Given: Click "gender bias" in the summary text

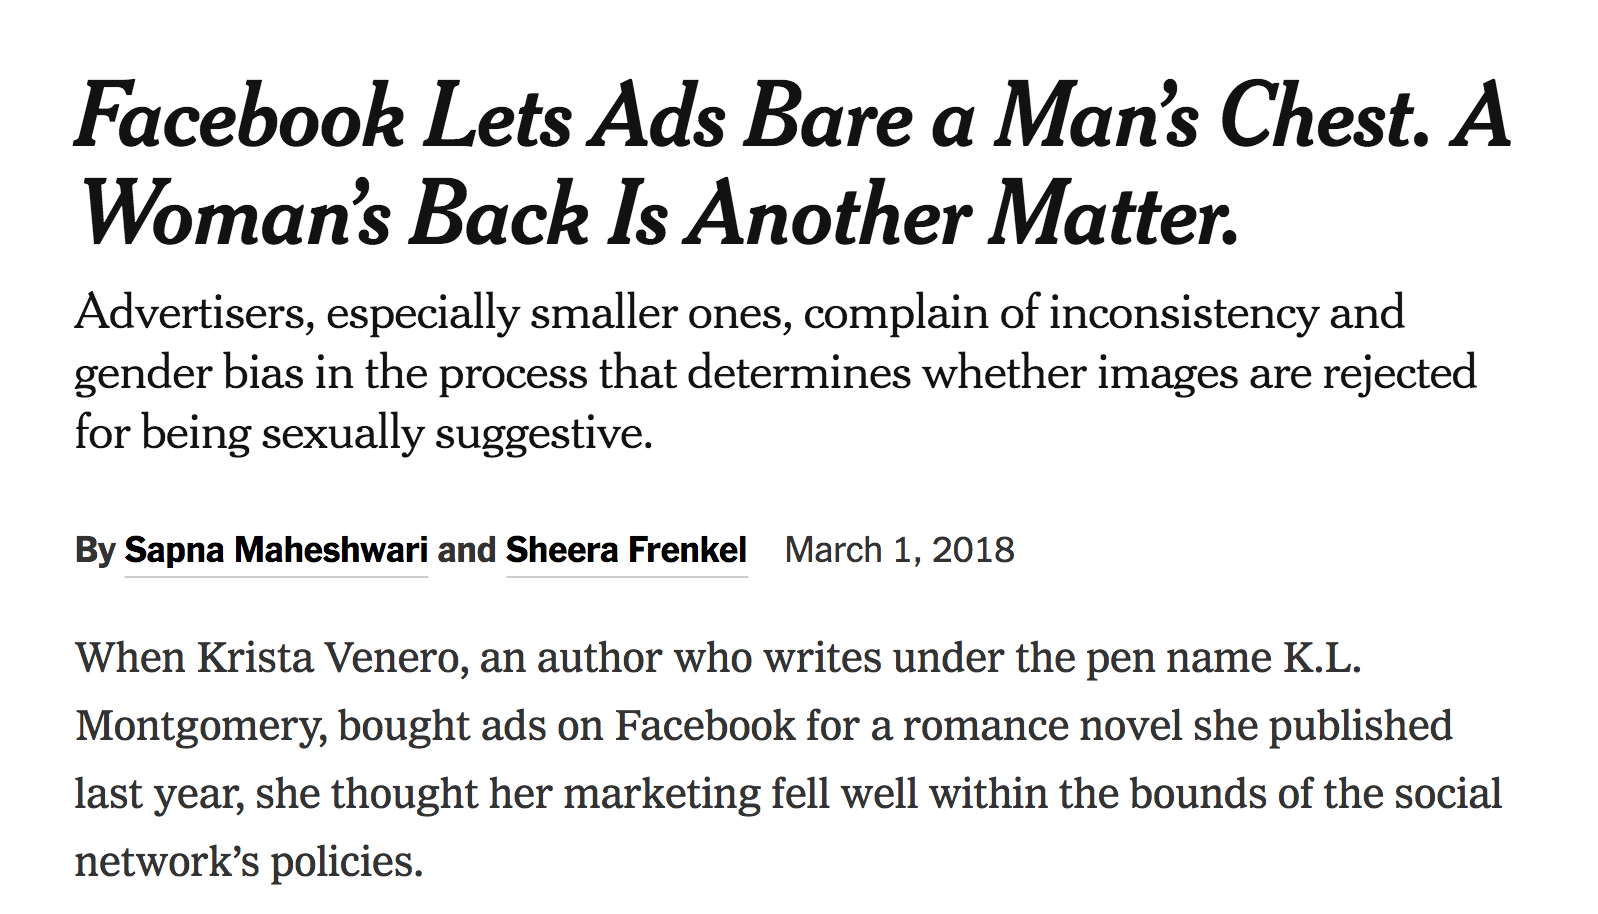Looking at the screenshot, I should 190,373.
